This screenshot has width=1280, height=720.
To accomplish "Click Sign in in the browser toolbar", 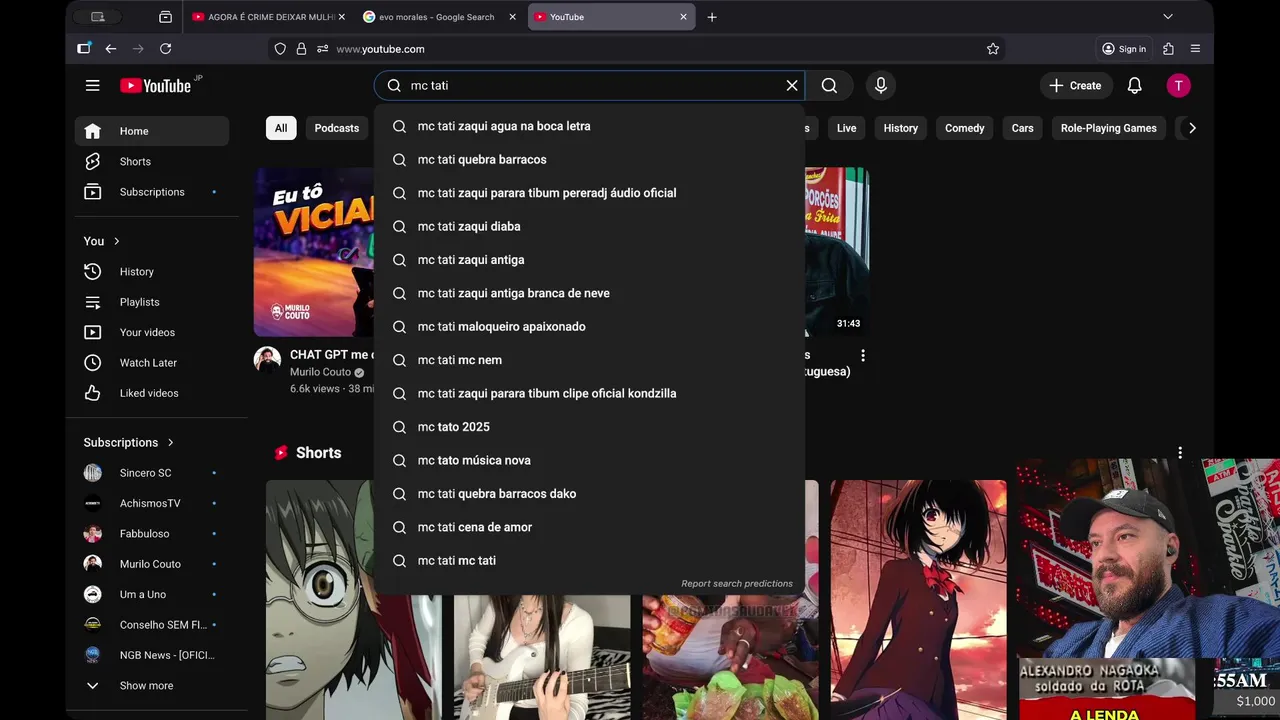I will click(x=1124, y=48).
